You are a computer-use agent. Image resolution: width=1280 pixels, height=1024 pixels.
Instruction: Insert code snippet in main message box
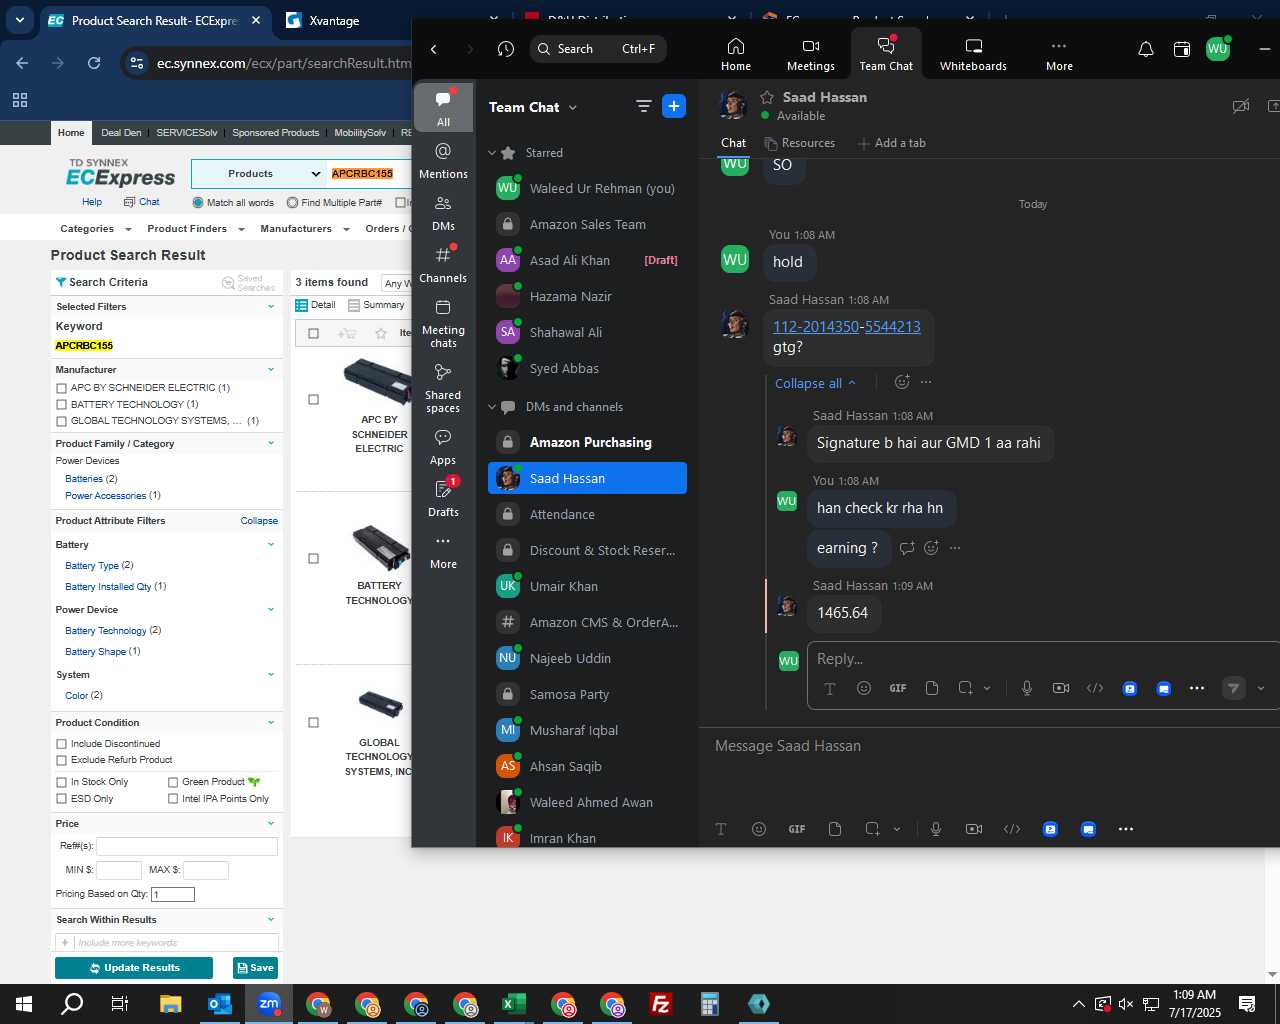pyautogui.click(x=1012, y=829)
